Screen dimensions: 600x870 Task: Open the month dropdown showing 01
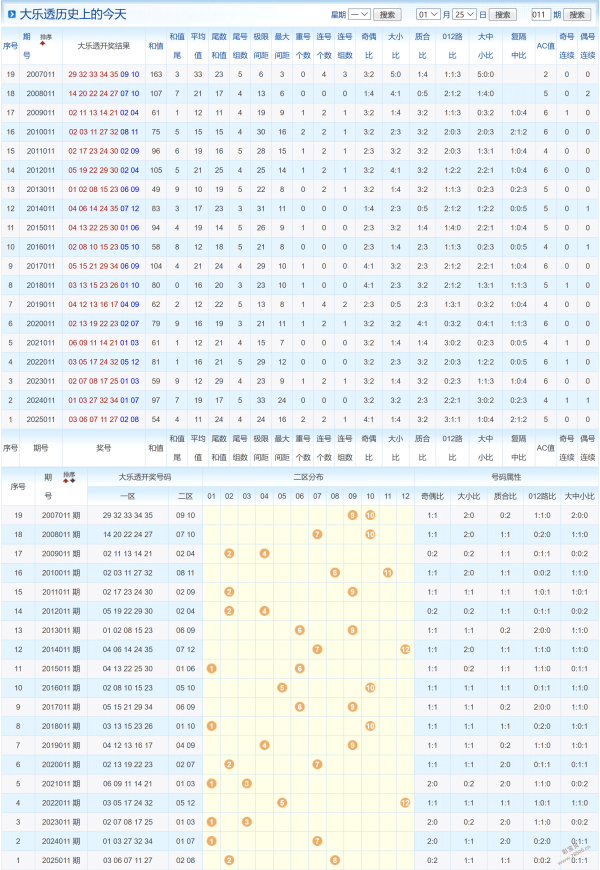click(x=427, y=15)
